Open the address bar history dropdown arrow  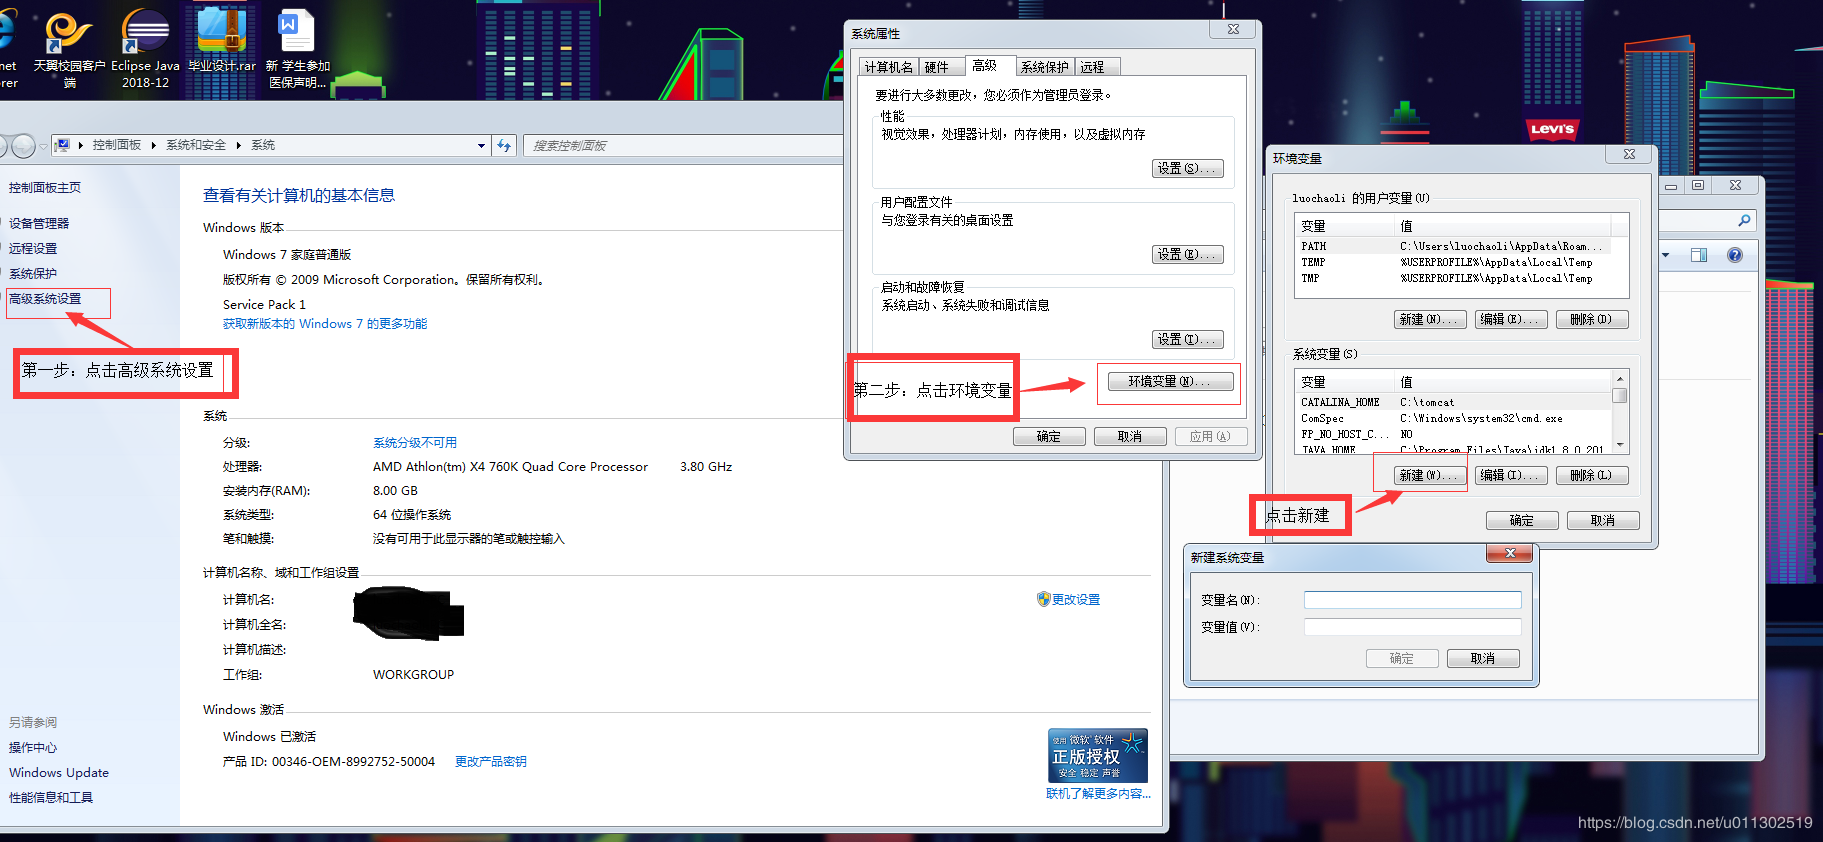[x=481, y=146]
